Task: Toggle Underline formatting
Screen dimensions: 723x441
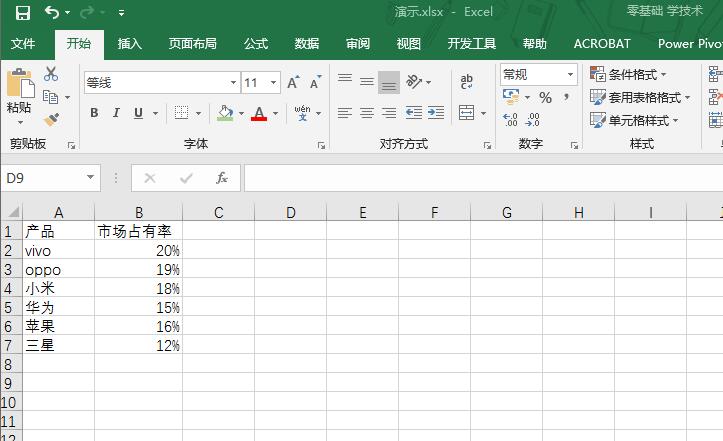Action: pos(138,113)
